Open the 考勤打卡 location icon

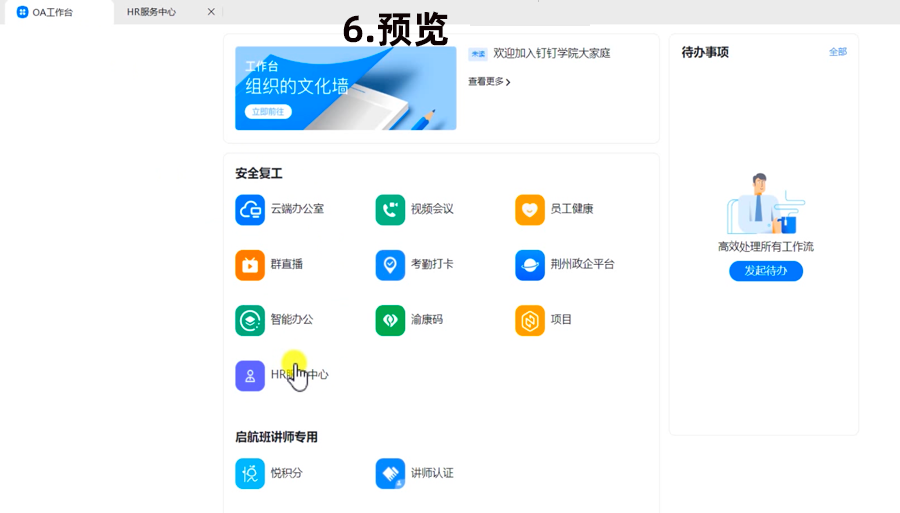[x=390, y=265]
